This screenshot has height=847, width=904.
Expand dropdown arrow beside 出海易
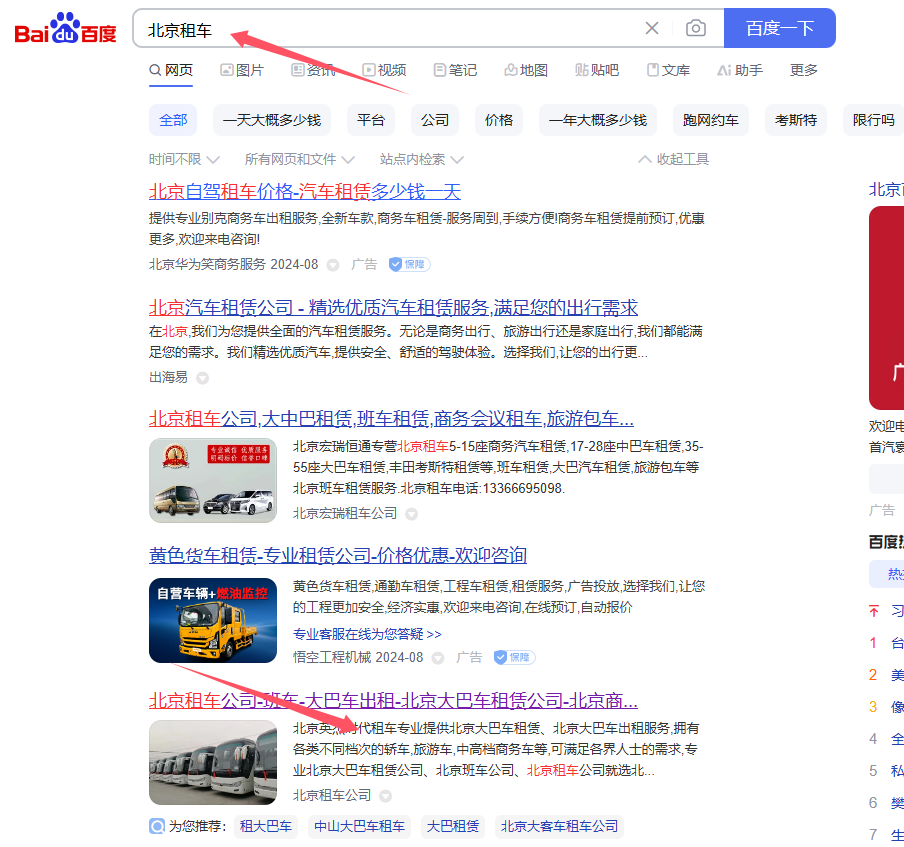point(202,378)
